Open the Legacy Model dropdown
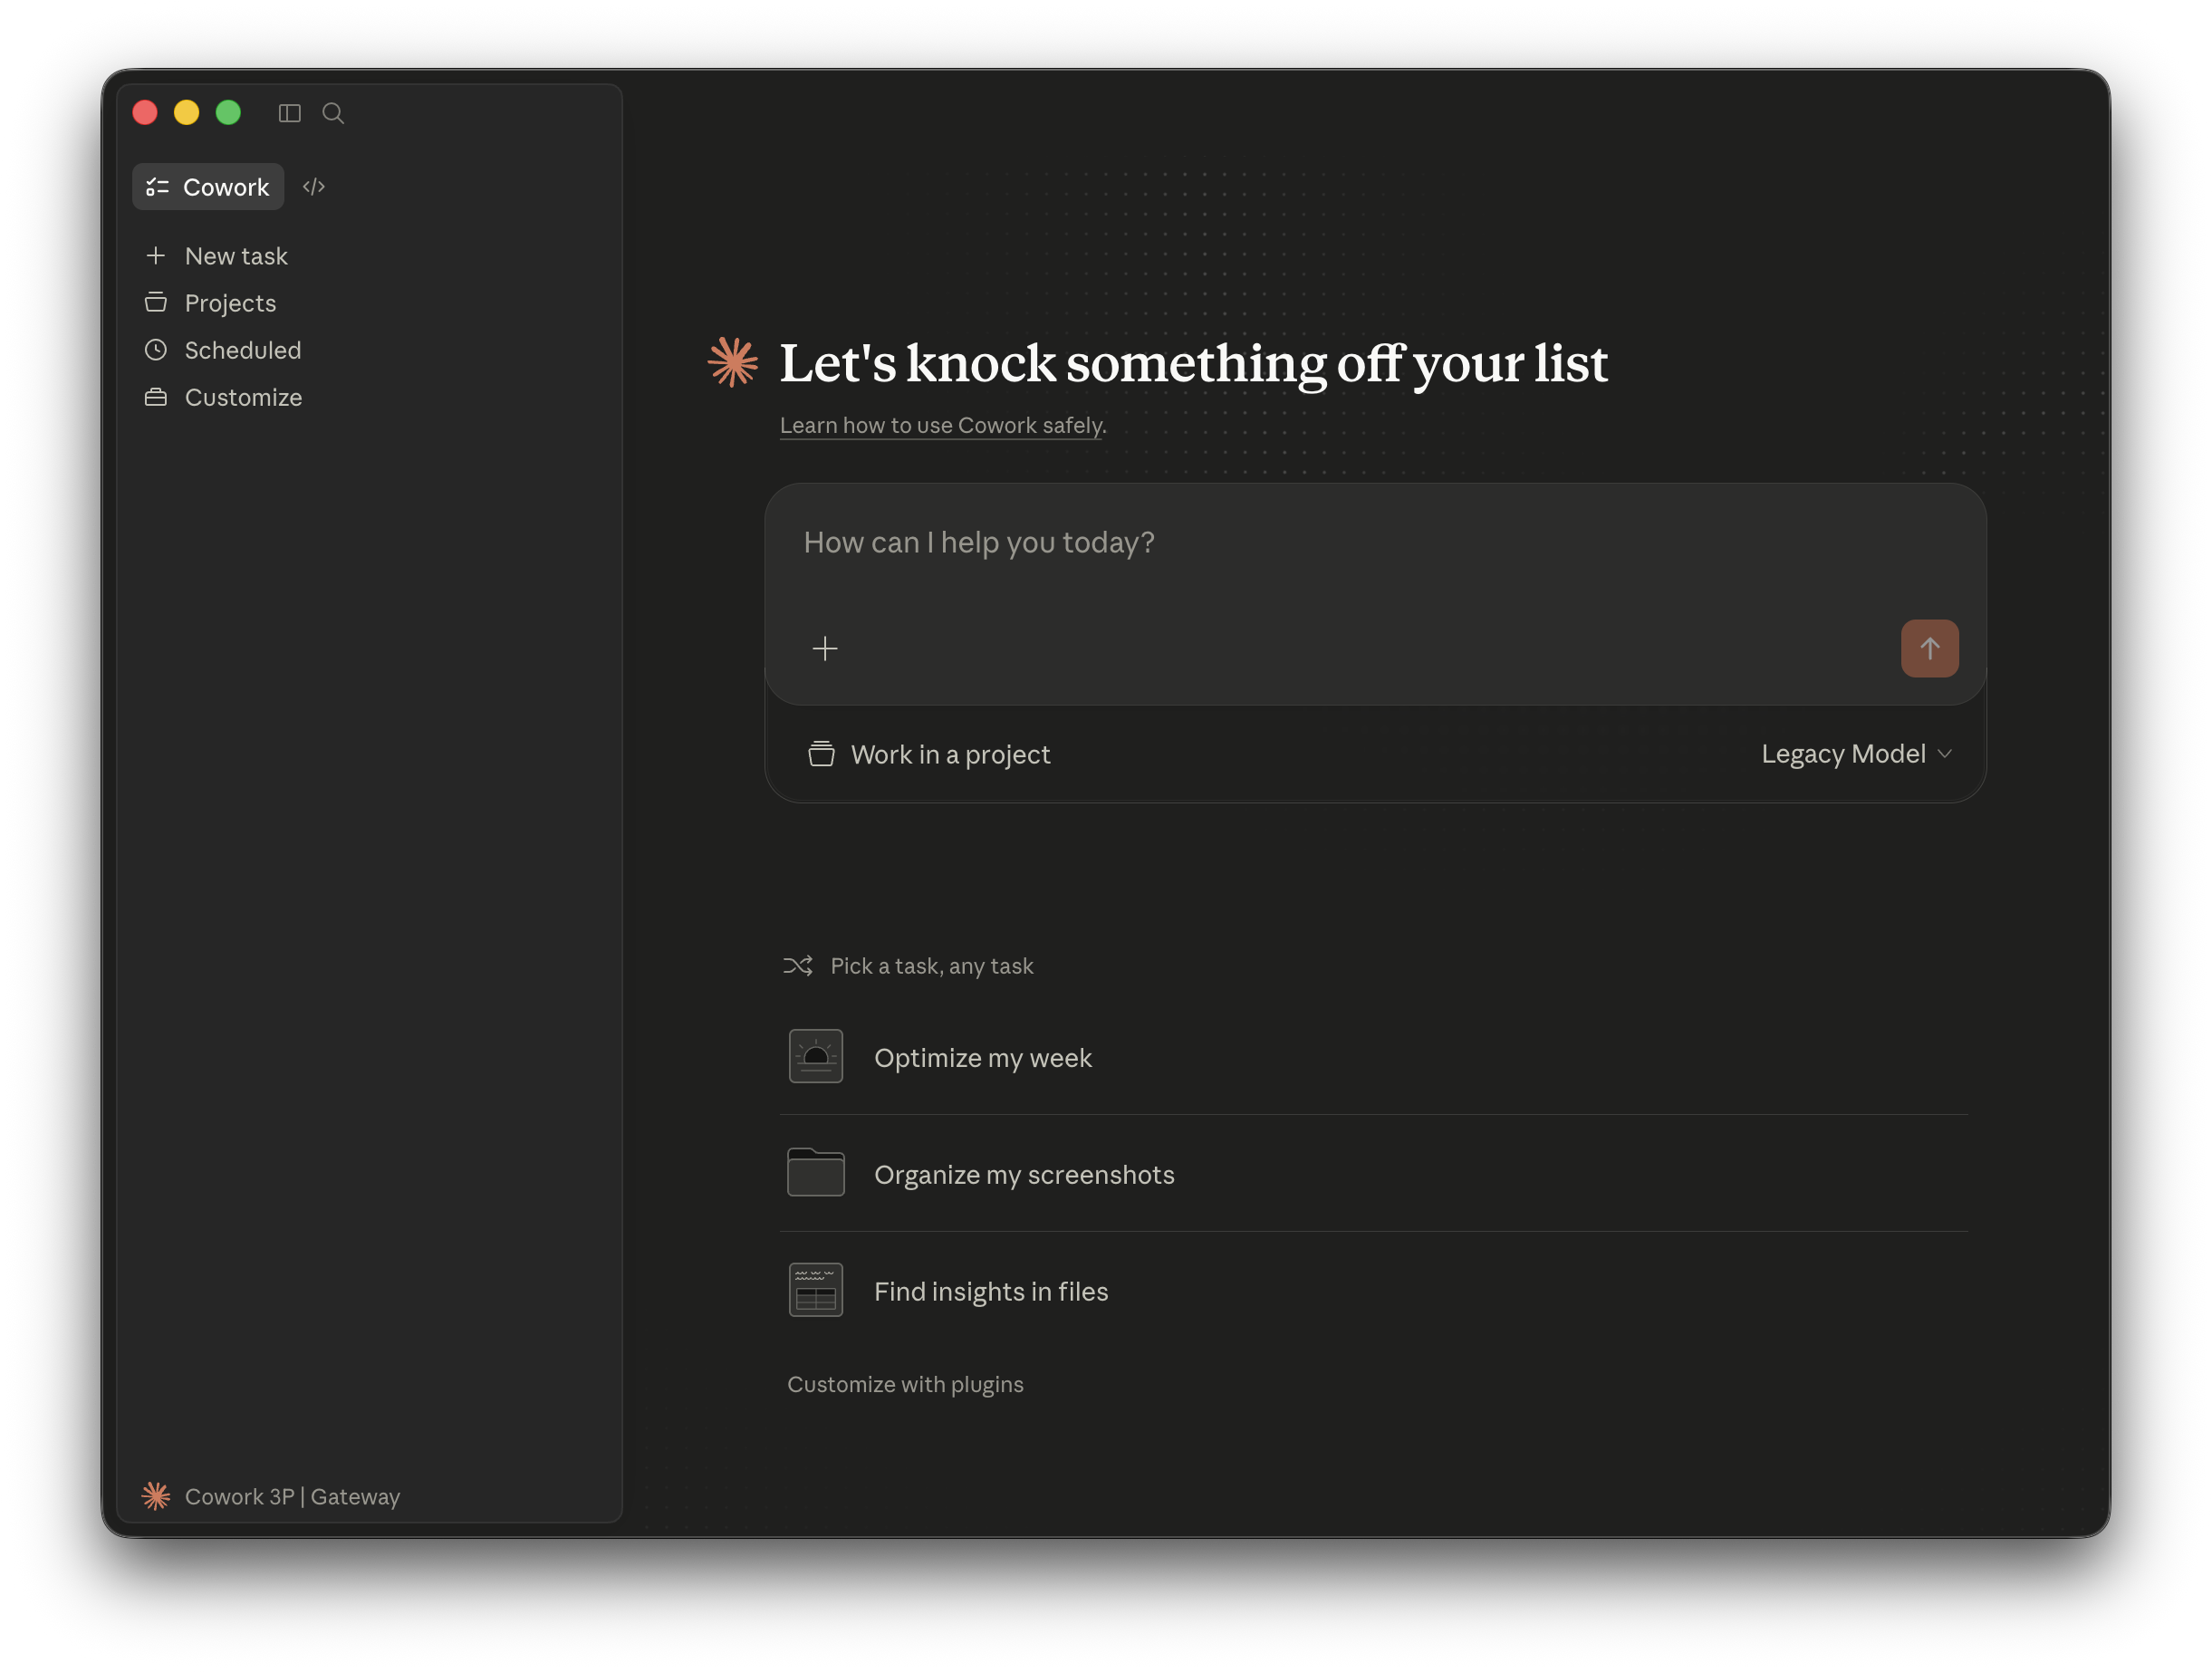Screen dimensions: 2212x1672 click(1856, 754)
